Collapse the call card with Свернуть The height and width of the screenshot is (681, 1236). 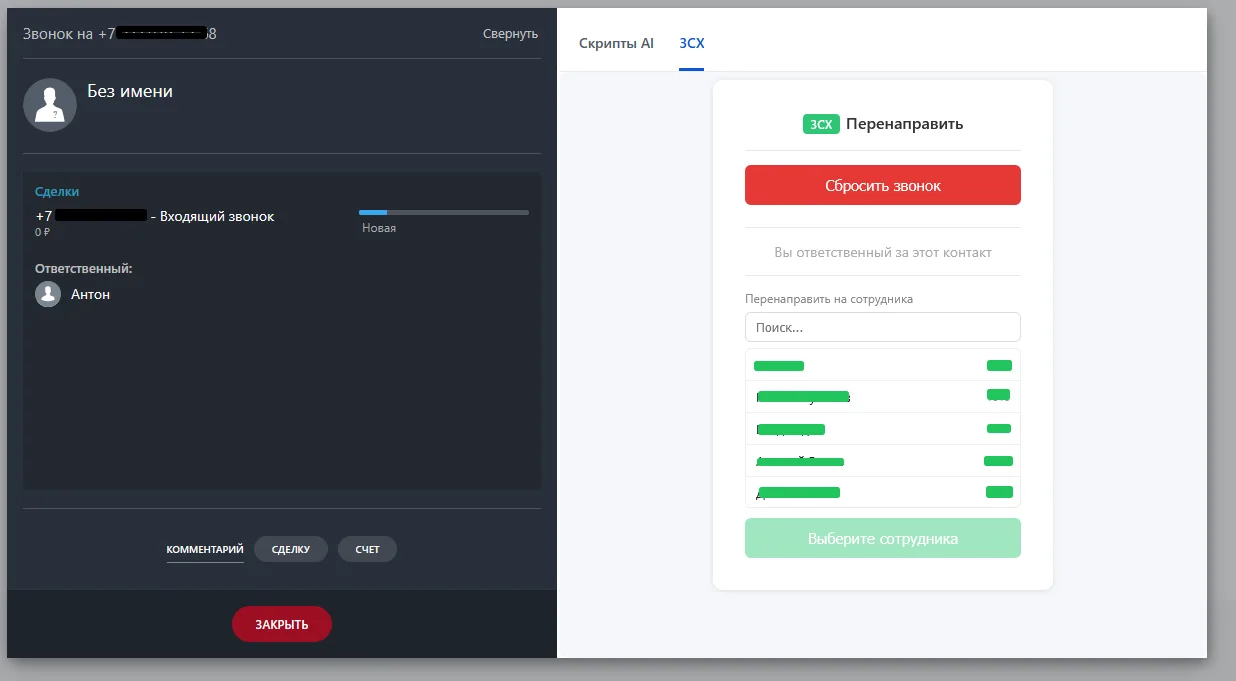click(510, 34)
